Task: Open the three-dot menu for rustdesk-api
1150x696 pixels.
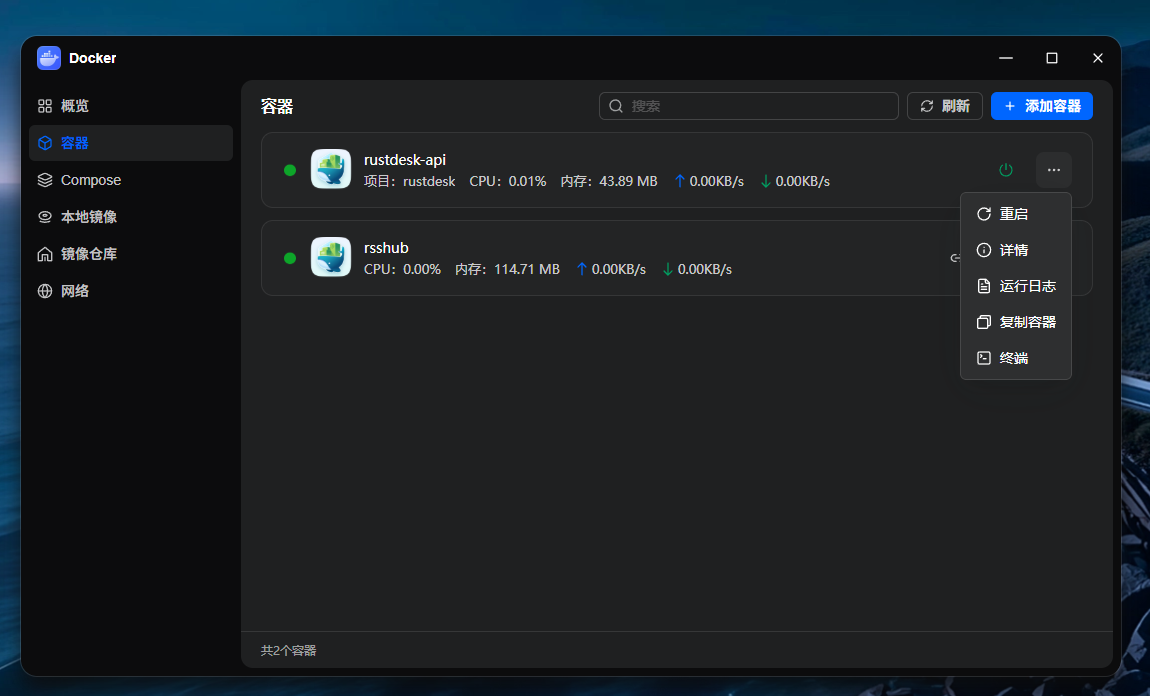Action: coord(1054,170)
